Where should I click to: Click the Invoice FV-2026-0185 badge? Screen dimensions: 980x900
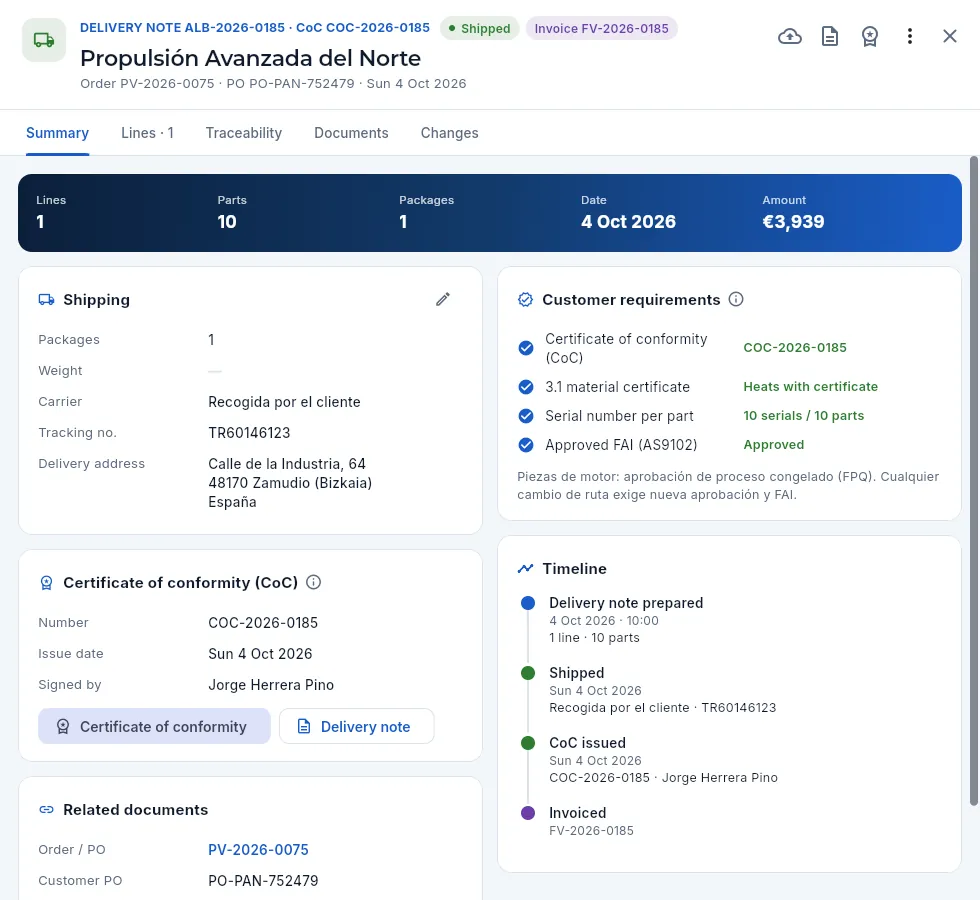point(601,29)
